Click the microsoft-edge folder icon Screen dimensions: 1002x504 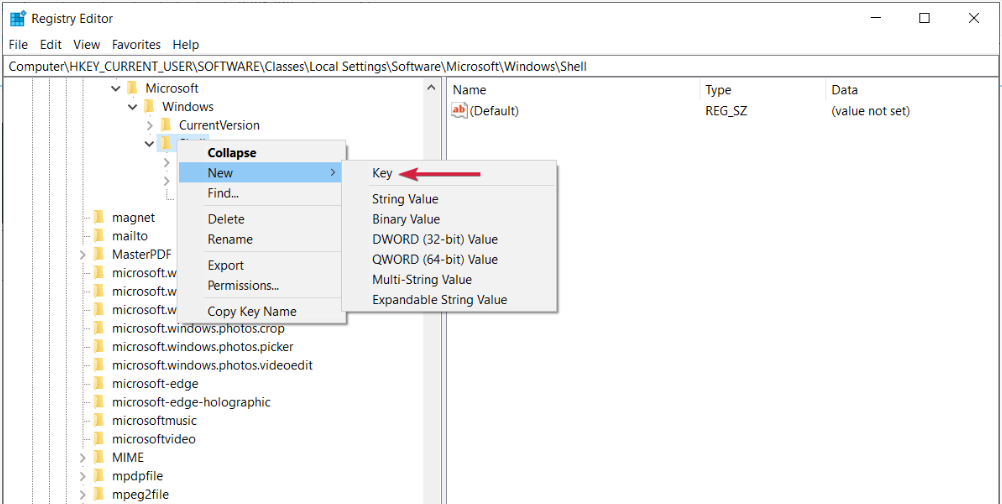(x=98, y=384)
